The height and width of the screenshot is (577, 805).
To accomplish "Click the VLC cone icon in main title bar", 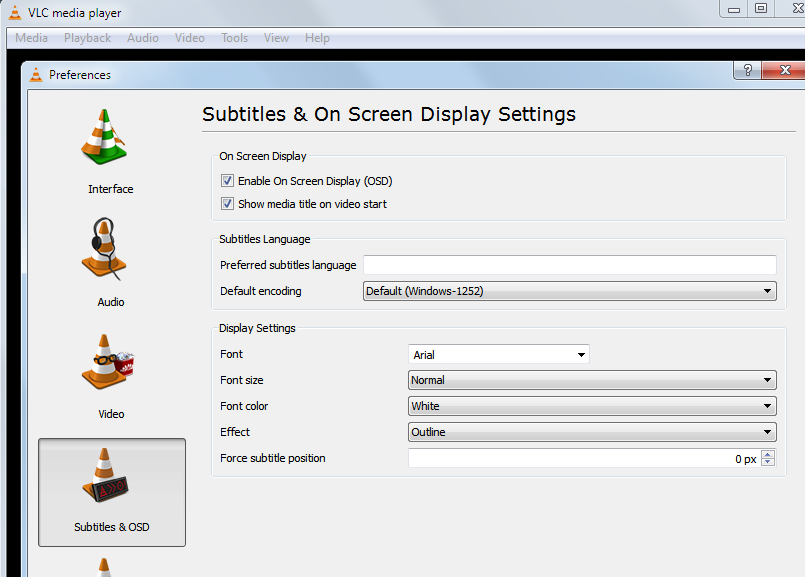I will pyautogui.click(x=15, y=13).
